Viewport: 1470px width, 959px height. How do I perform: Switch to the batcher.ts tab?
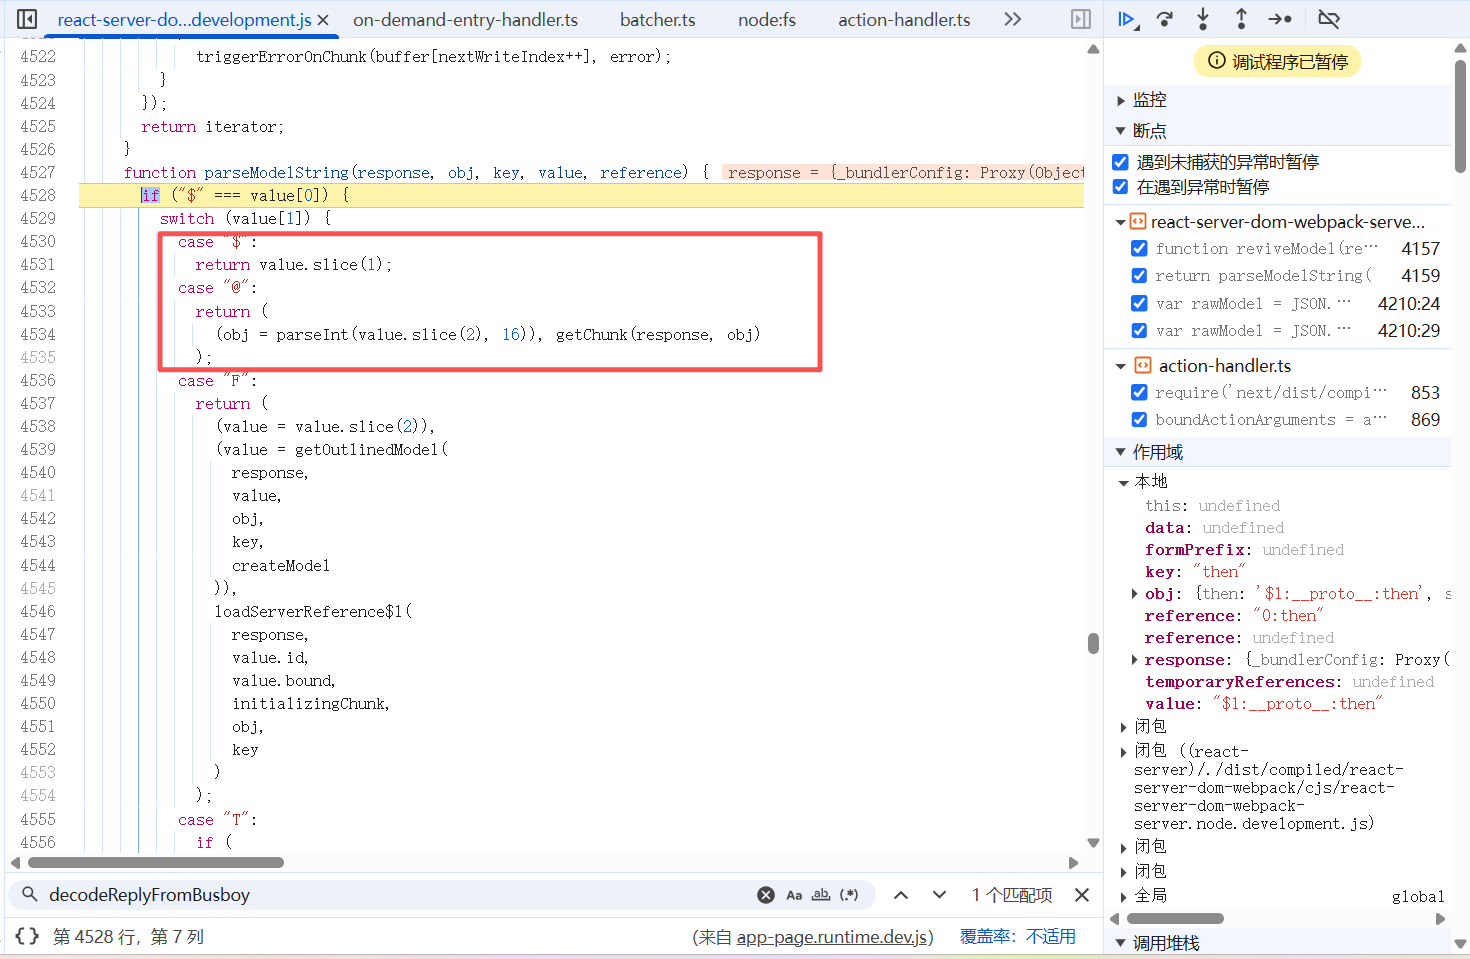[657, 20]
